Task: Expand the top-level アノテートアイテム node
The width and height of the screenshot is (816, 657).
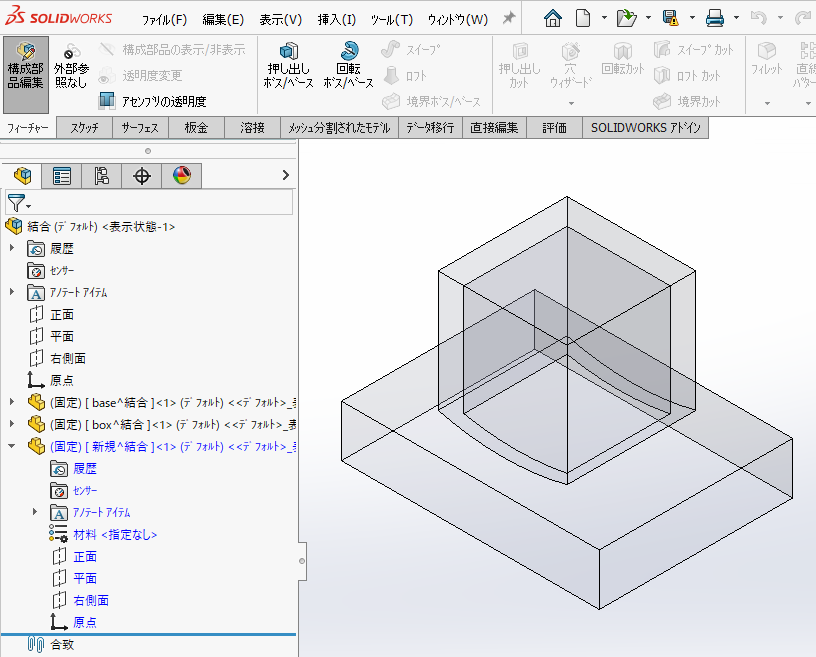Action: point(11,292)
